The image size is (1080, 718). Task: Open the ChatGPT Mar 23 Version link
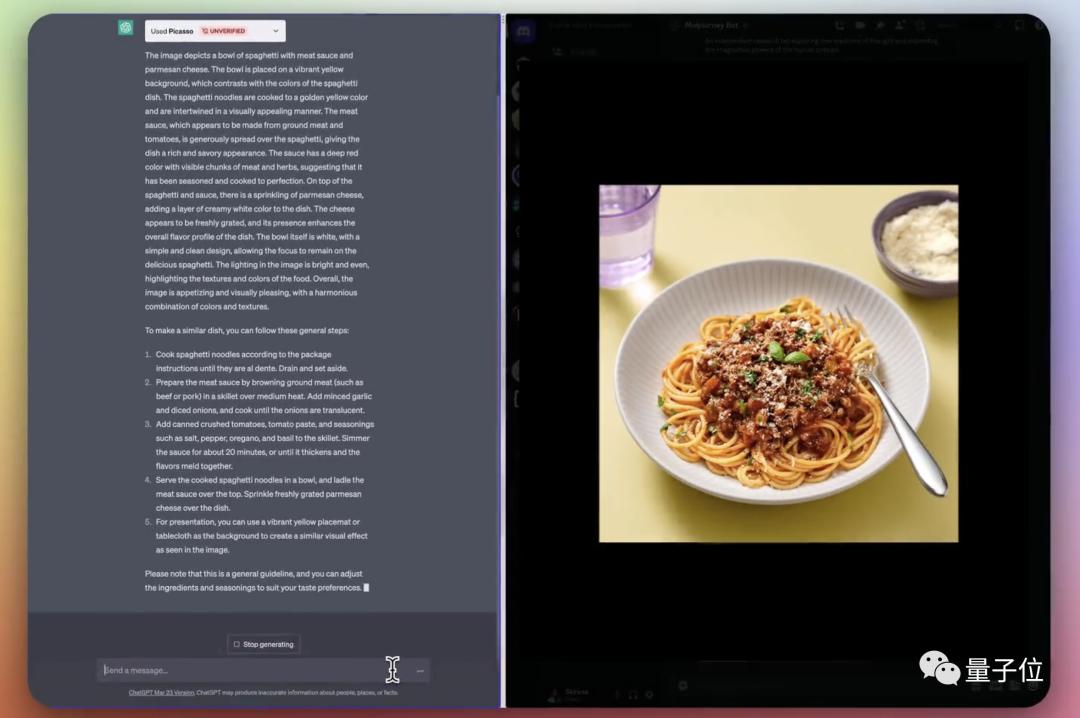(x=161, y=693)
